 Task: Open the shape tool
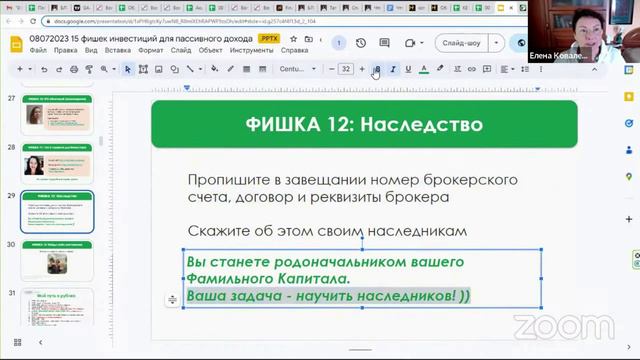[175, 69]
